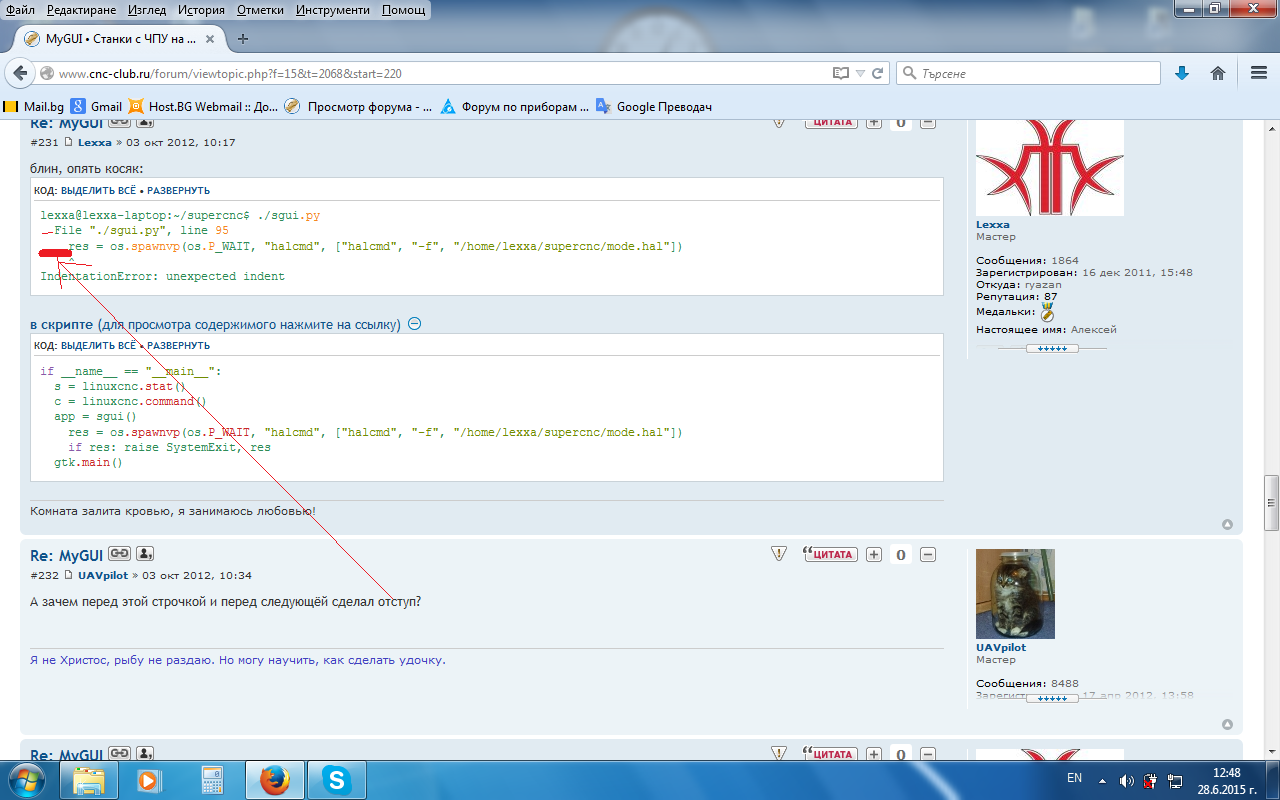
Task: Quote post #232 with ЦИТАТА button
Action: point(831,554)
